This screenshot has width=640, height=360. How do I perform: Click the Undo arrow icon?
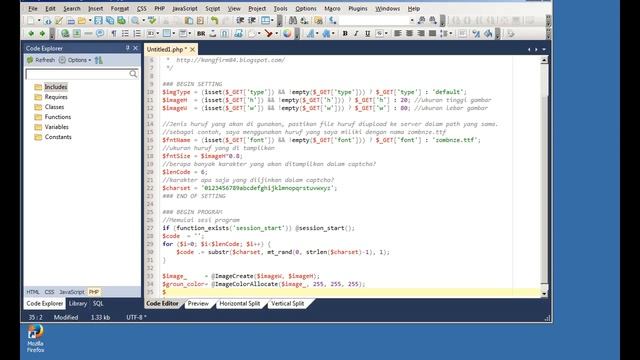click(214, 20)
